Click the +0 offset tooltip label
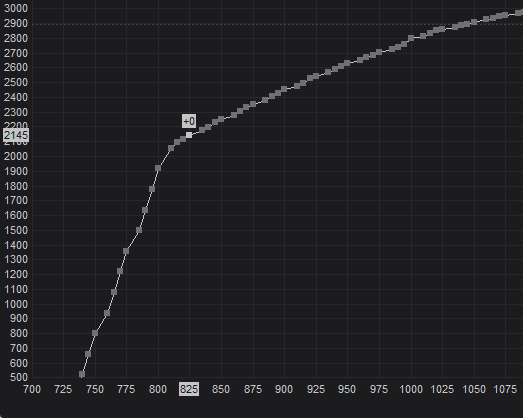523x418 pixels. point(189,121)
